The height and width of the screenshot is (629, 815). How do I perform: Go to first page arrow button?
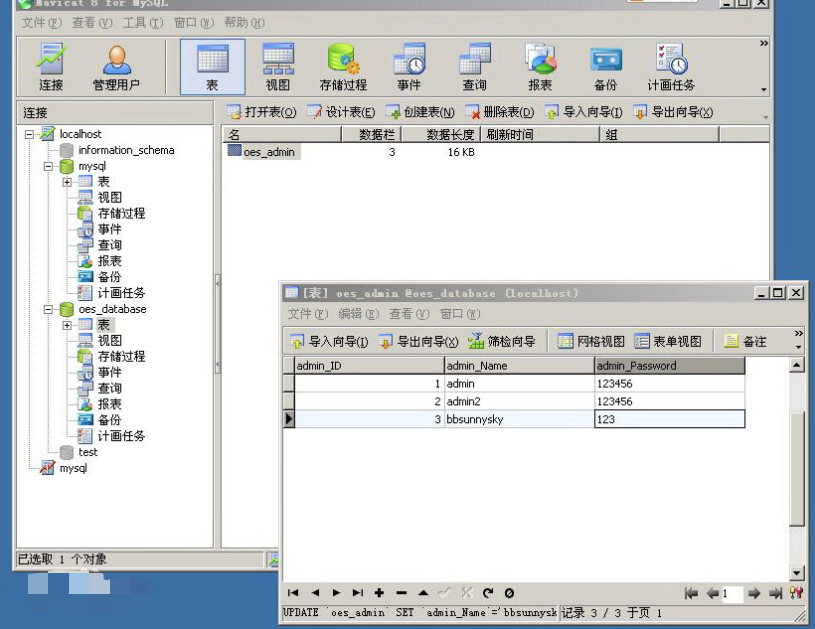pos(691,593)
